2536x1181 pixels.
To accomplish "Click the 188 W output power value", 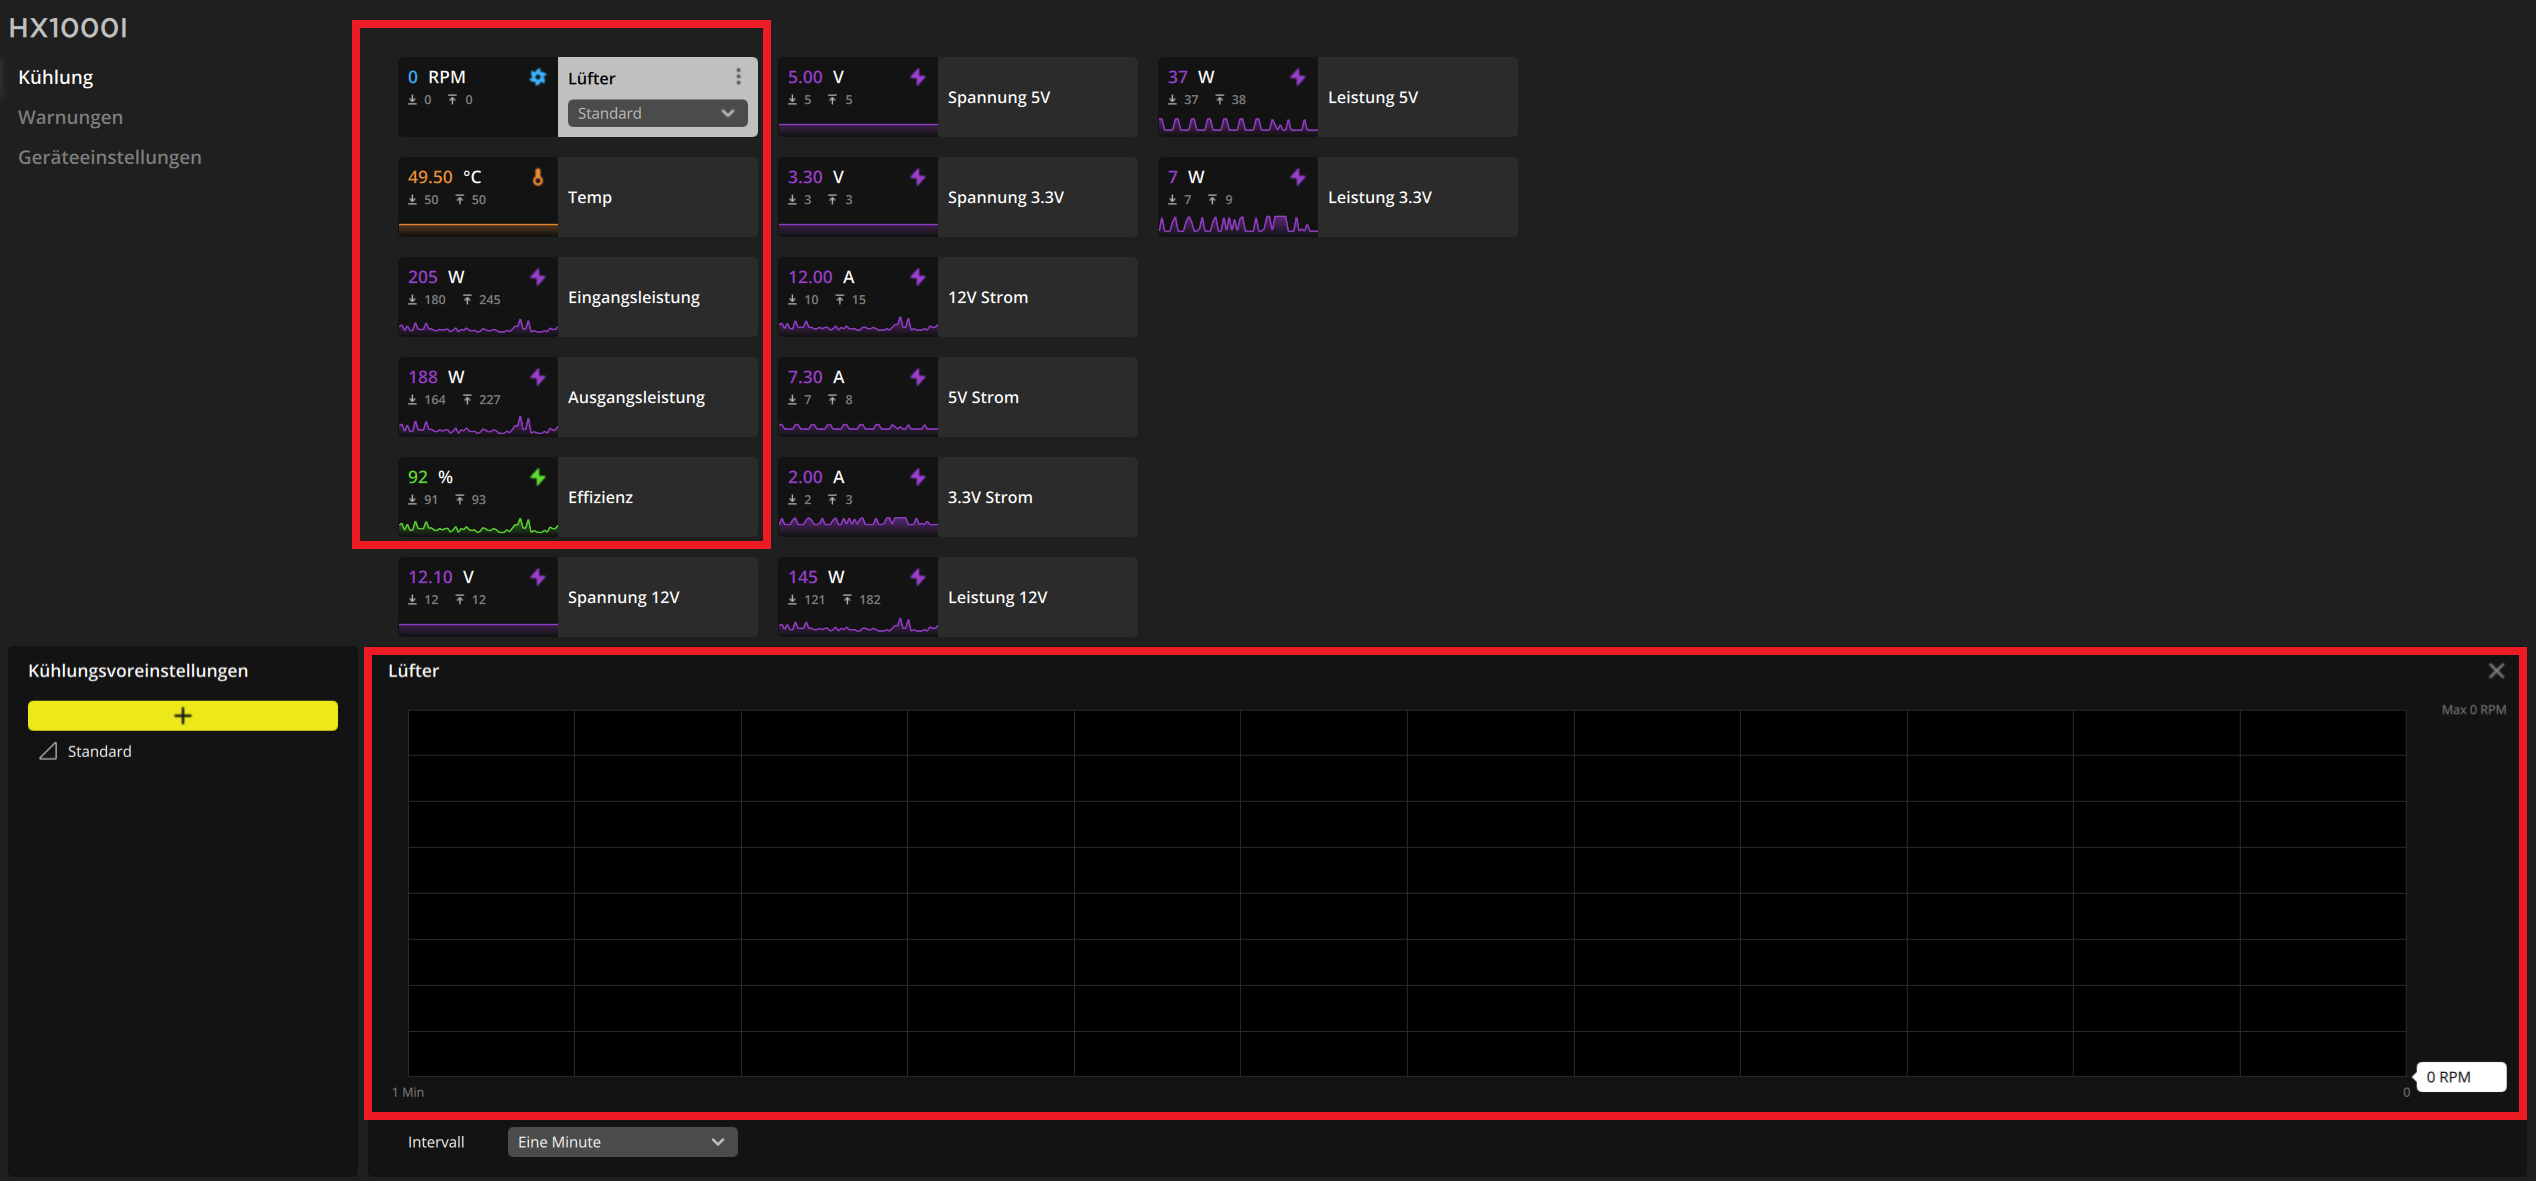I will pos(436,377).
